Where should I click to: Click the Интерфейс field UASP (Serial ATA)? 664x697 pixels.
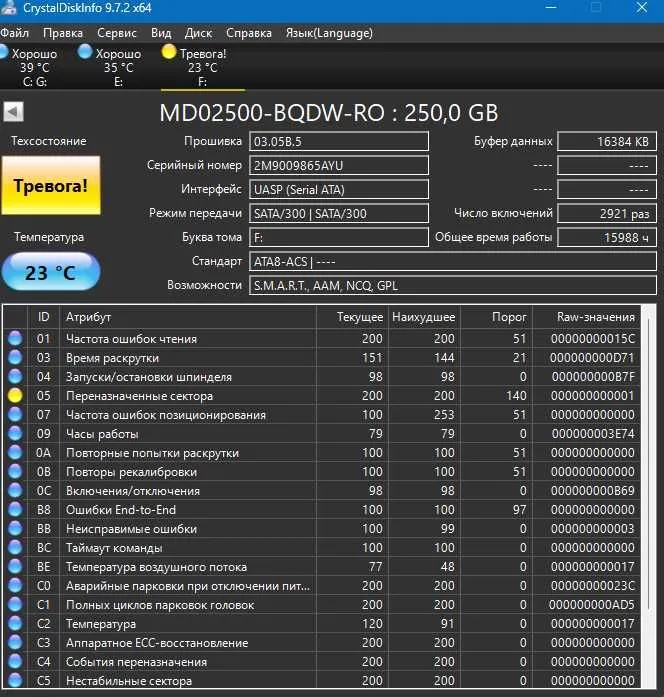(x=339, y=189)
